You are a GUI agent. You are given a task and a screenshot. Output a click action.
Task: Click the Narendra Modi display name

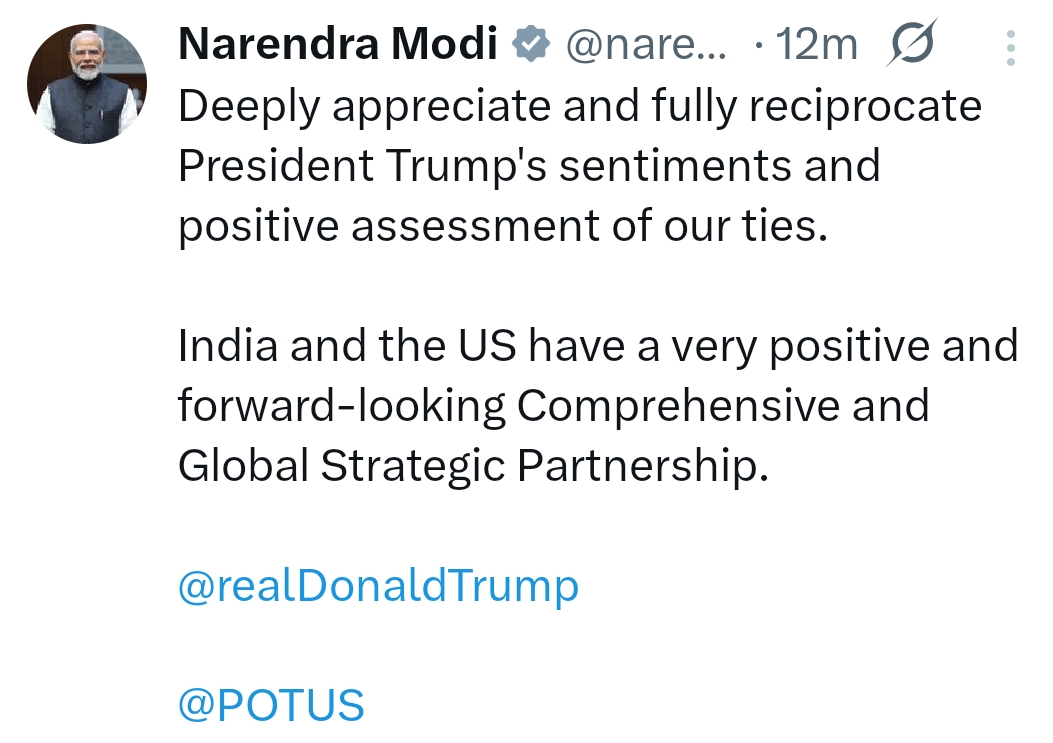click(338, 44)
